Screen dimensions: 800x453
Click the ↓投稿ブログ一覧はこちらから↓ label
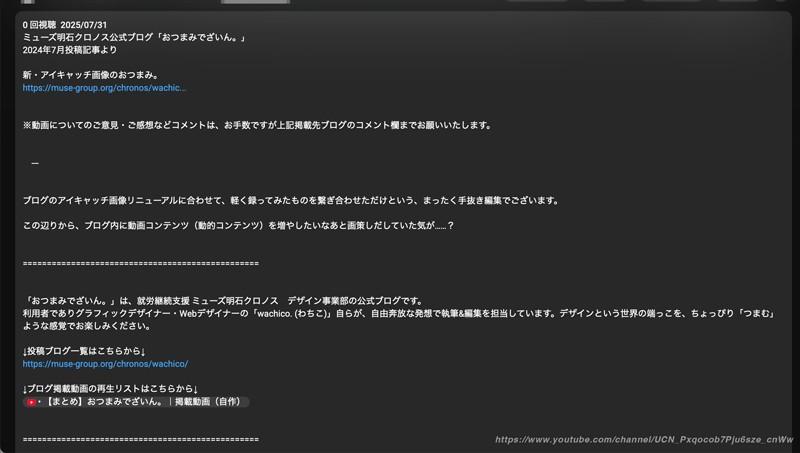click(84, 351)
